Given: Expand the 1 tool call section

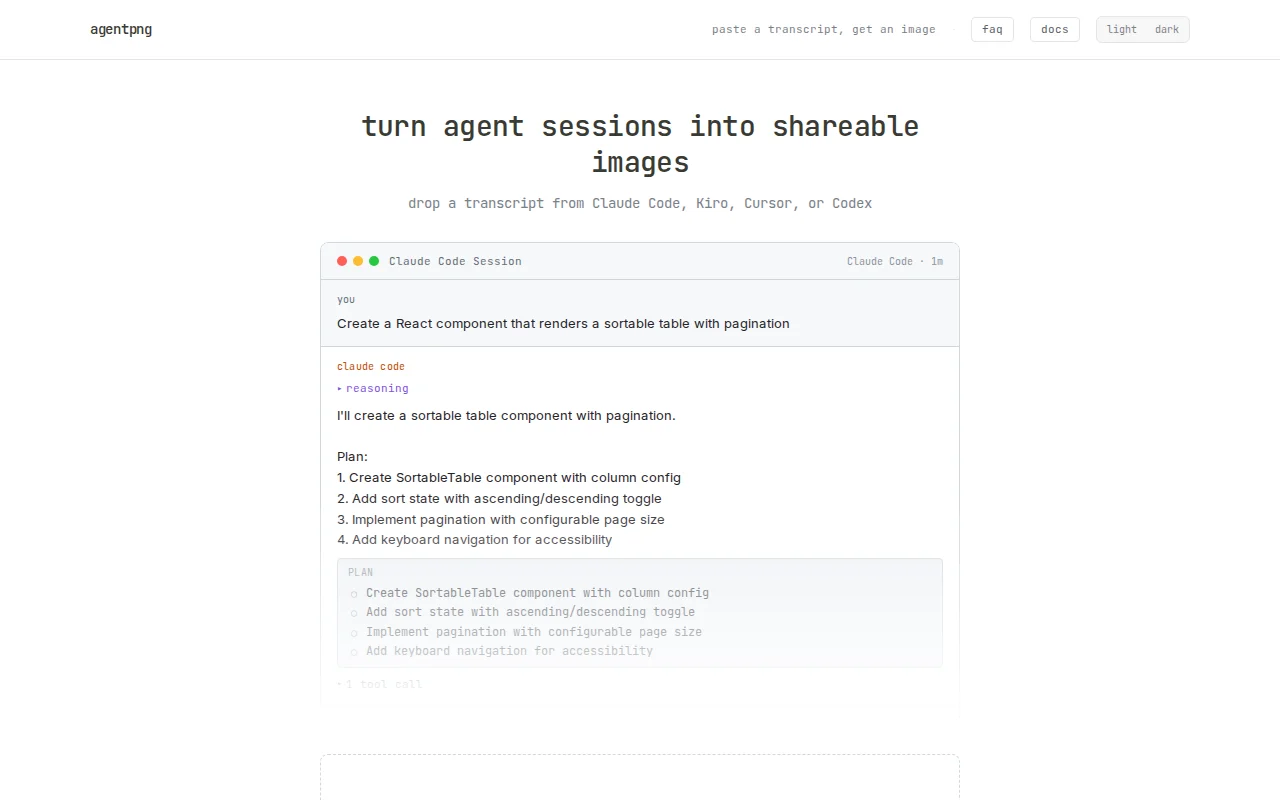Looking at the screenshot, I should tap(380, 685).
